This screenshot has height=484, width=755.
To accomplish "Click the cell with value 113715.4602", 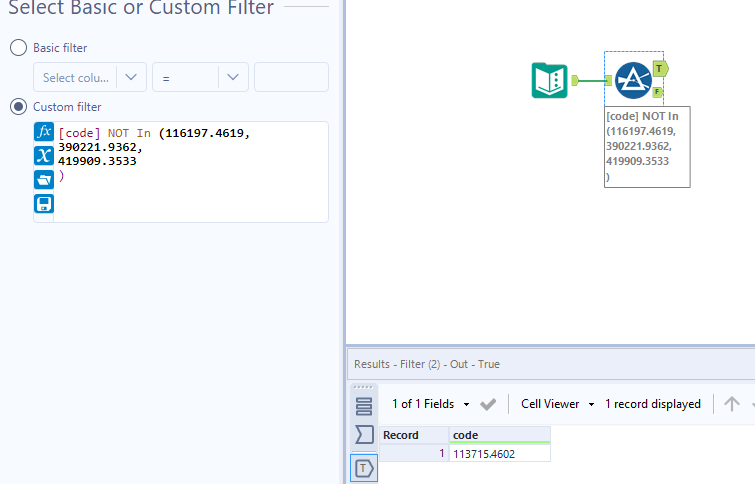I will point(500,454).
